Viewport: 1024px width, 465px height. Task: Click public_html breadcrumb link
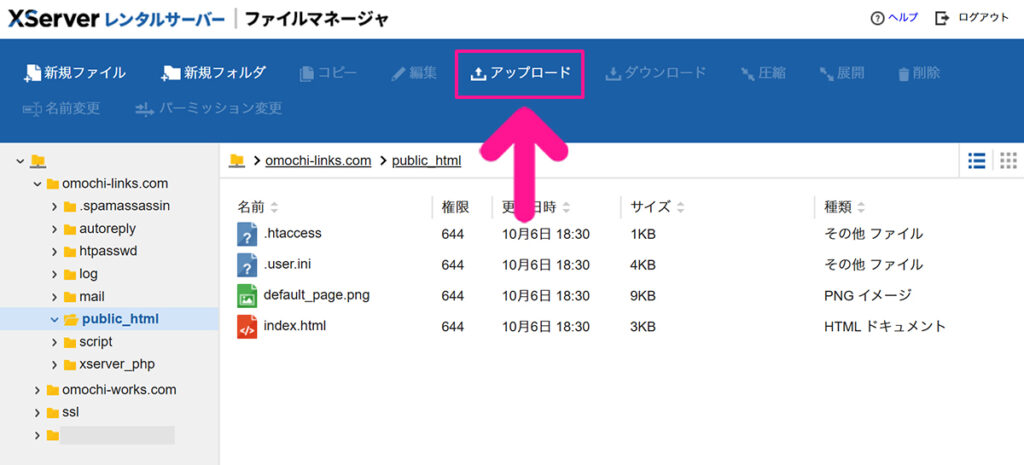[x=426, y=160]
